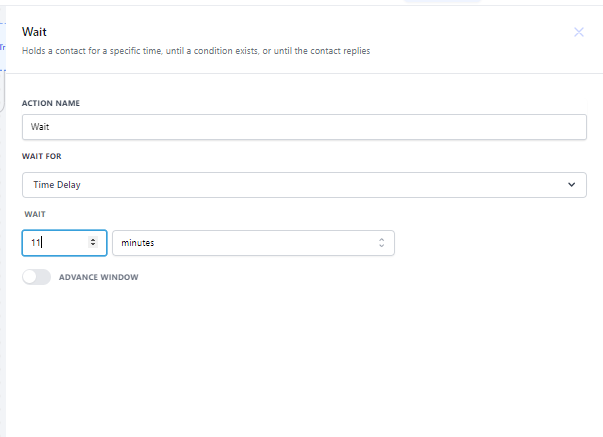Viewport: 603px width, 437px height.
Task: Click the ADVANCE WINDOW label text
Action: [x=99, y=277]
